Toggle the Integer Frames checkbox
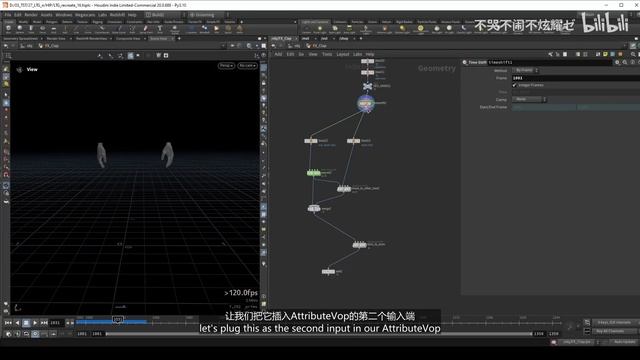640x360 pixels. [514, 85]
